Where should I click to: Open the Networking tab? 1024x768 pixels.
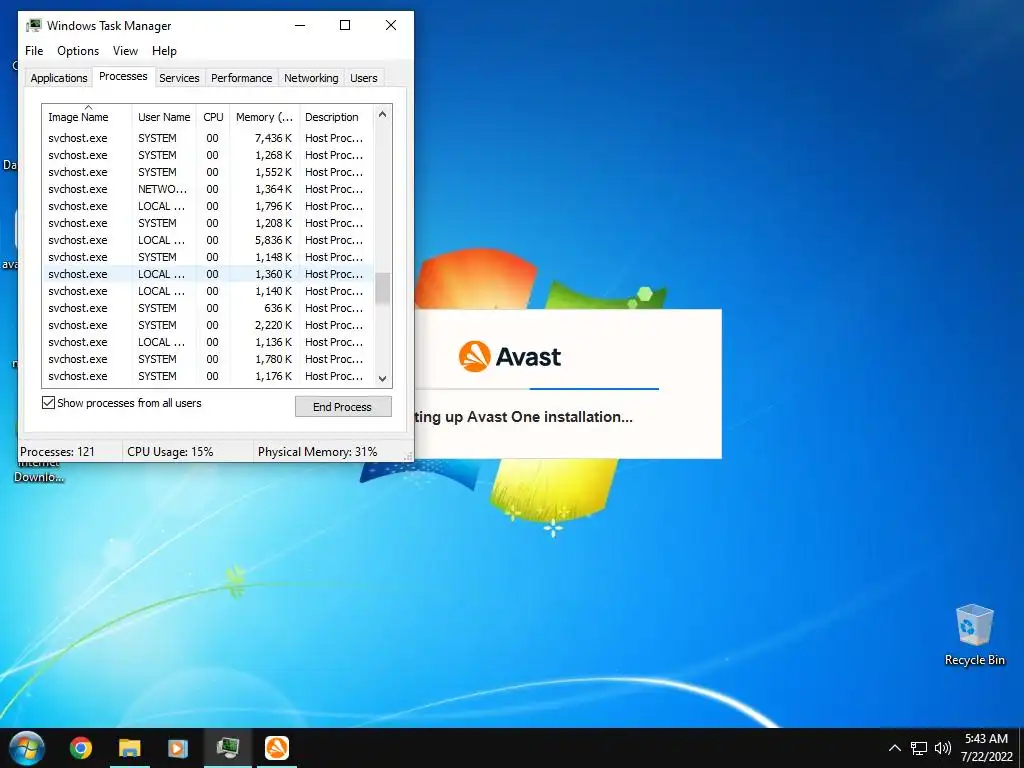click(311, 78)
